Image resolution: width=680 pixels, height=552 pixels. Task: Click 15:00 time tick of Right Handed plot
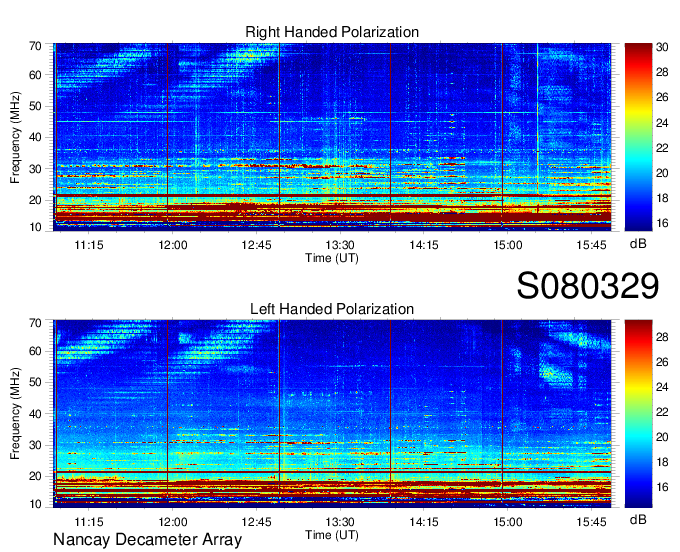point(507,245)
